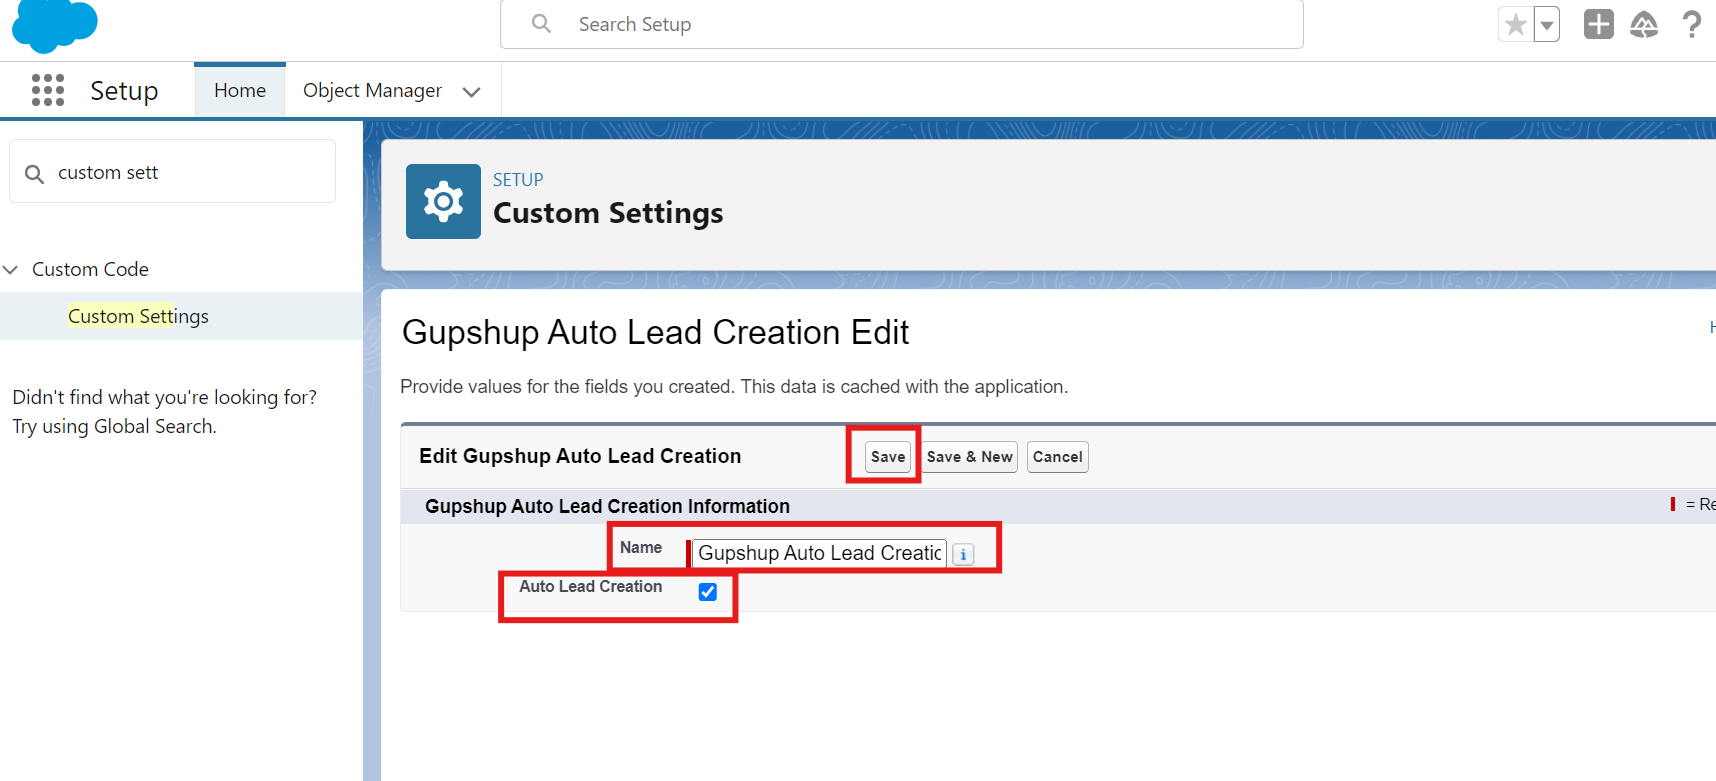The height and width of the screenshot is (781, 1716).
Task: Click the Name field info icon
Action: (x=963, y=555)
